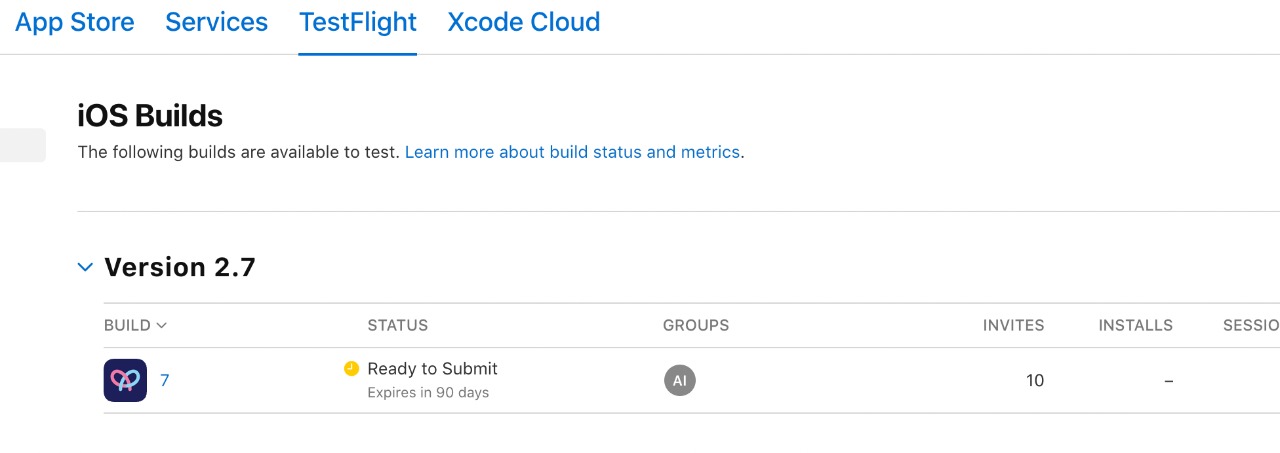1280x453 pixels.
Task: Click the INVITES column header
Action: [1013, 325]
